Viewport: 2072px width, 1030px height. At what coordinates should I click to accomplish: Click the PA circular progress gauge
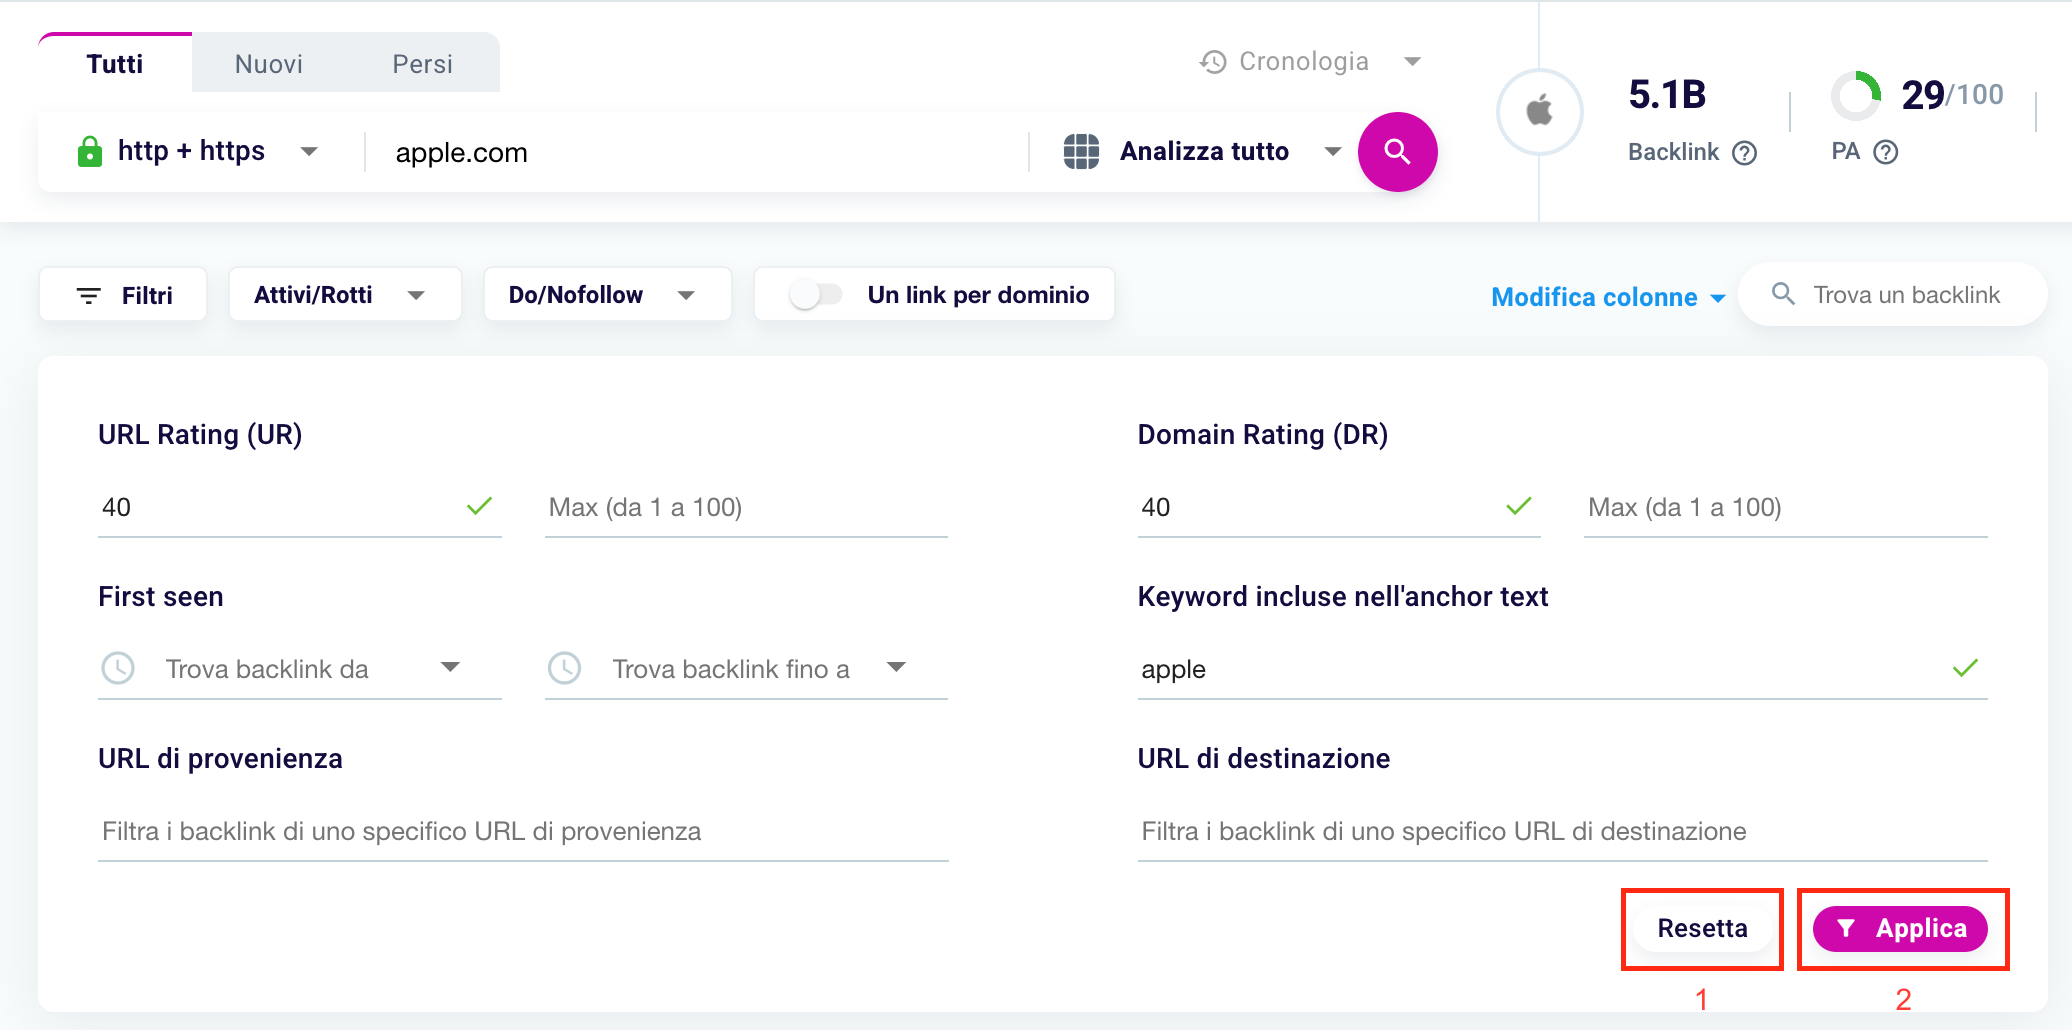tap(1856, 96)
